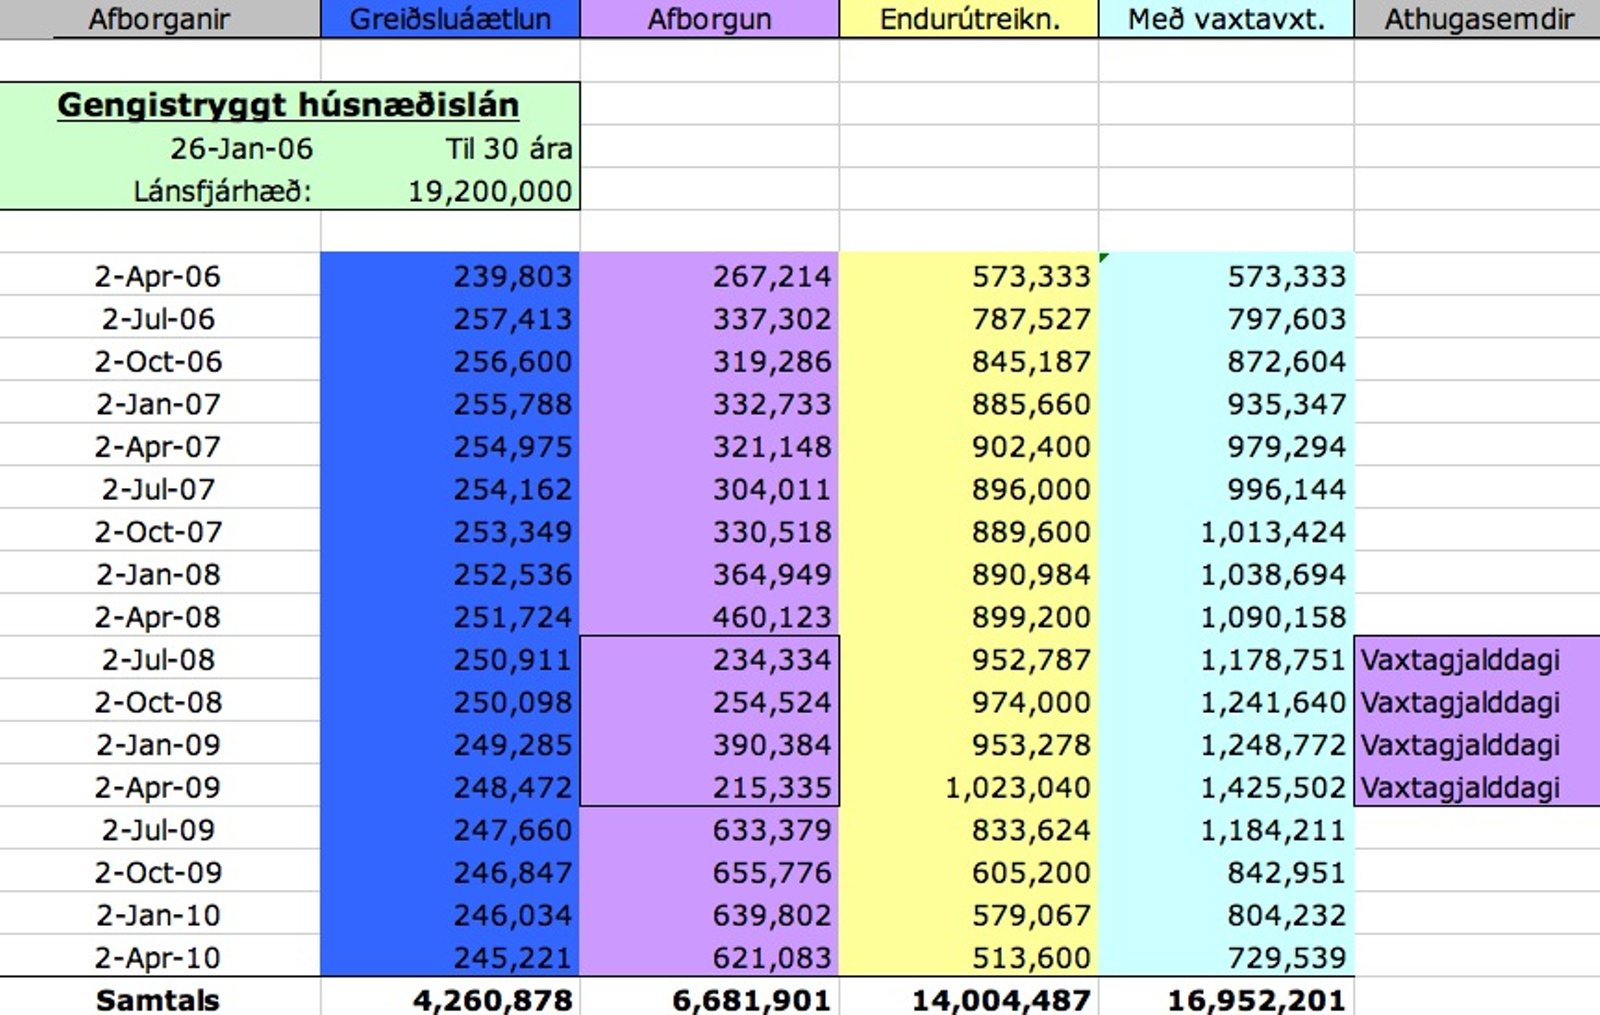The height and width of the screenshot is (1015, 1600).
Task: Click cell with value 935,347
Action: [x=1226, y=403]
